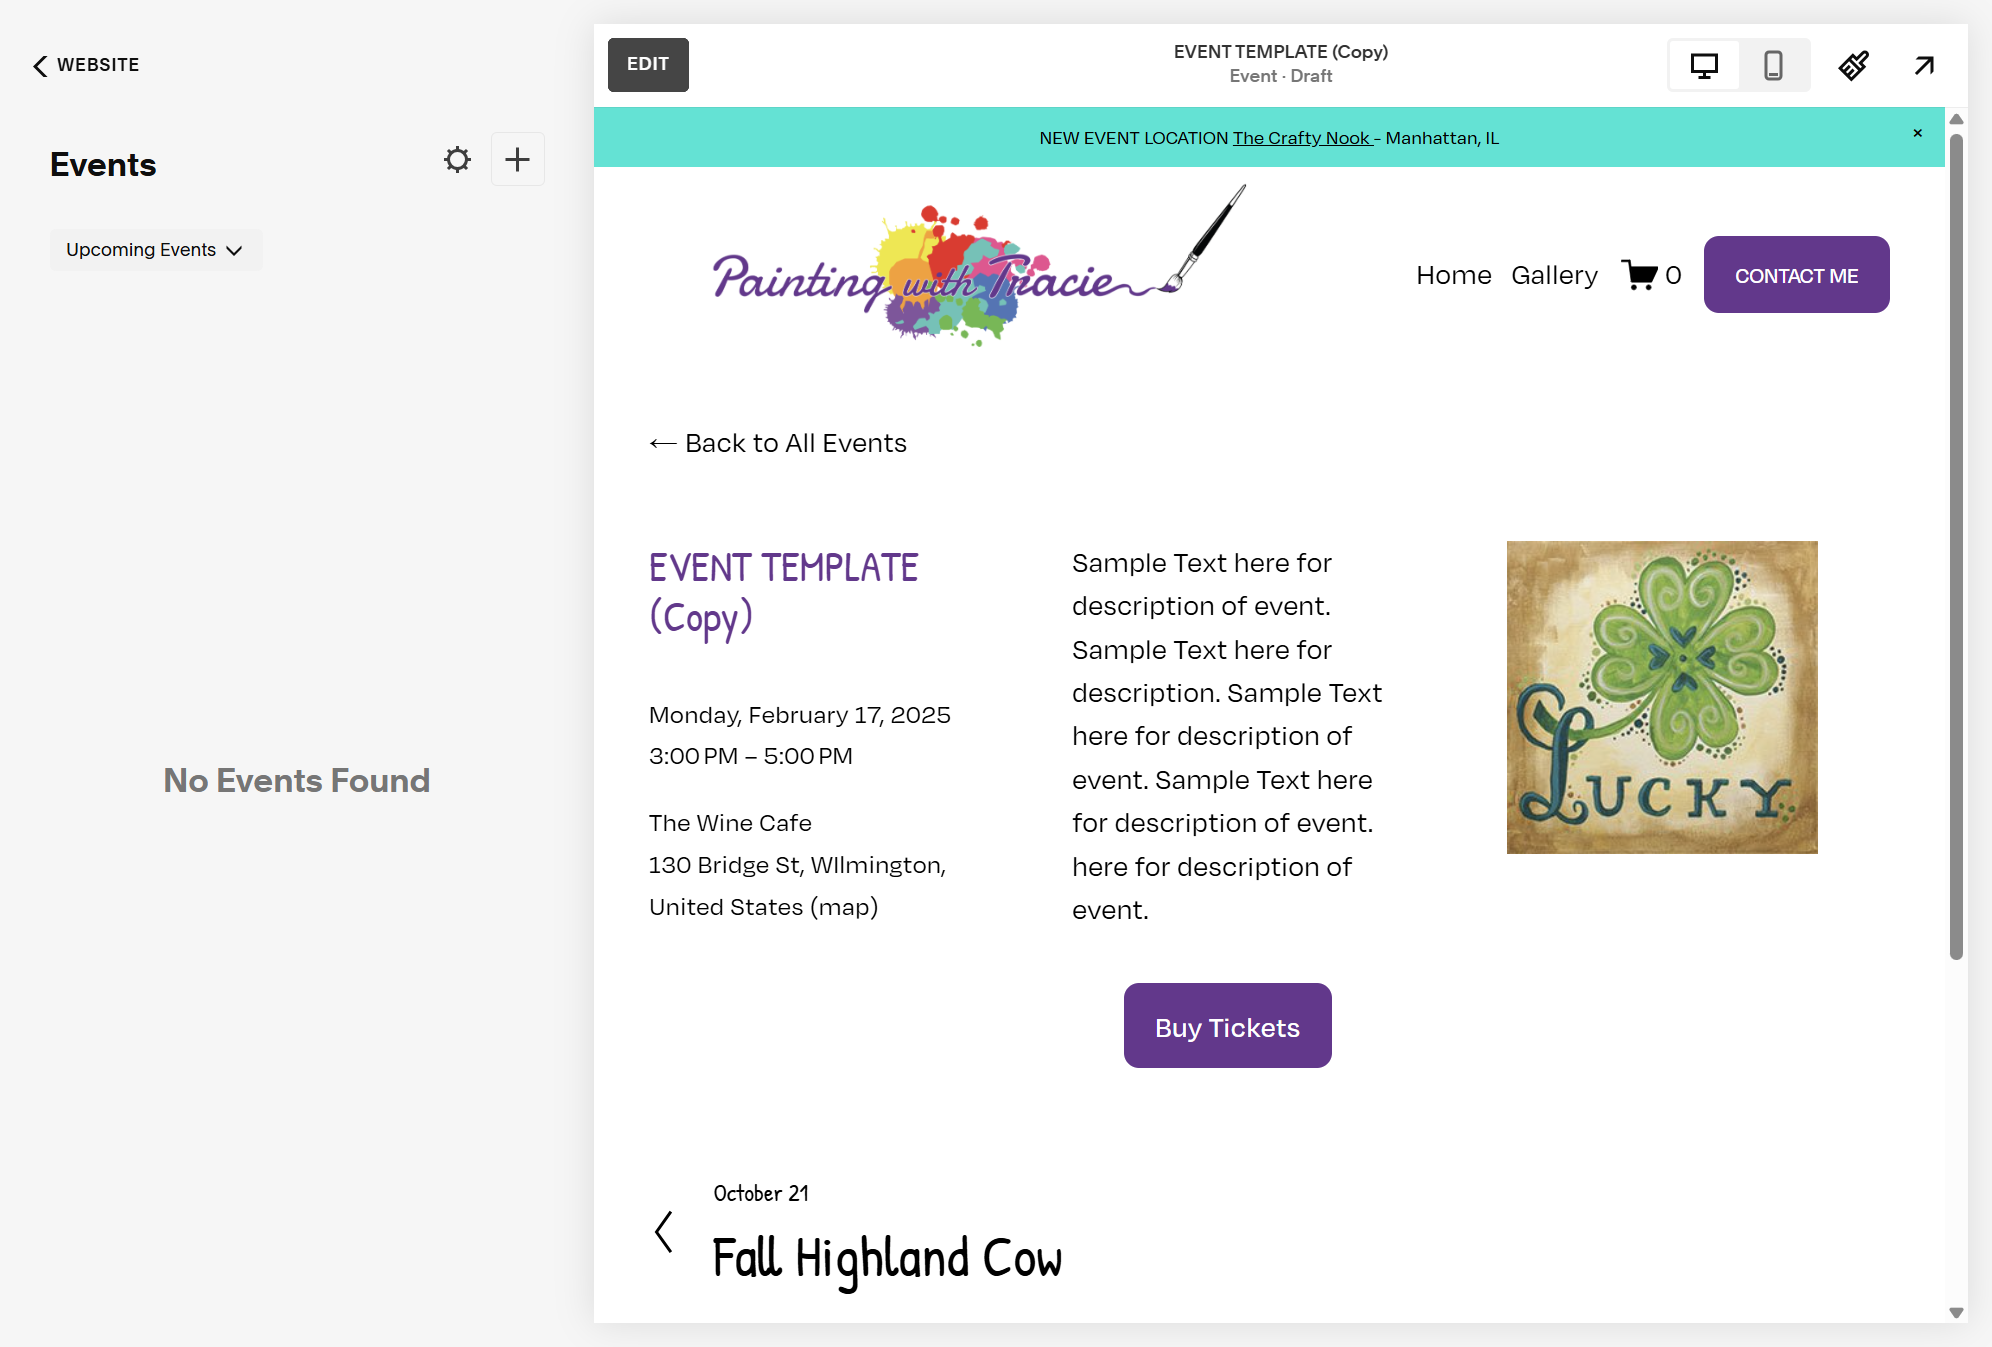This screenshot has height=1347, width=1992.
Task: Switch to desktop preview view
Action: [x=1704, y=66]
